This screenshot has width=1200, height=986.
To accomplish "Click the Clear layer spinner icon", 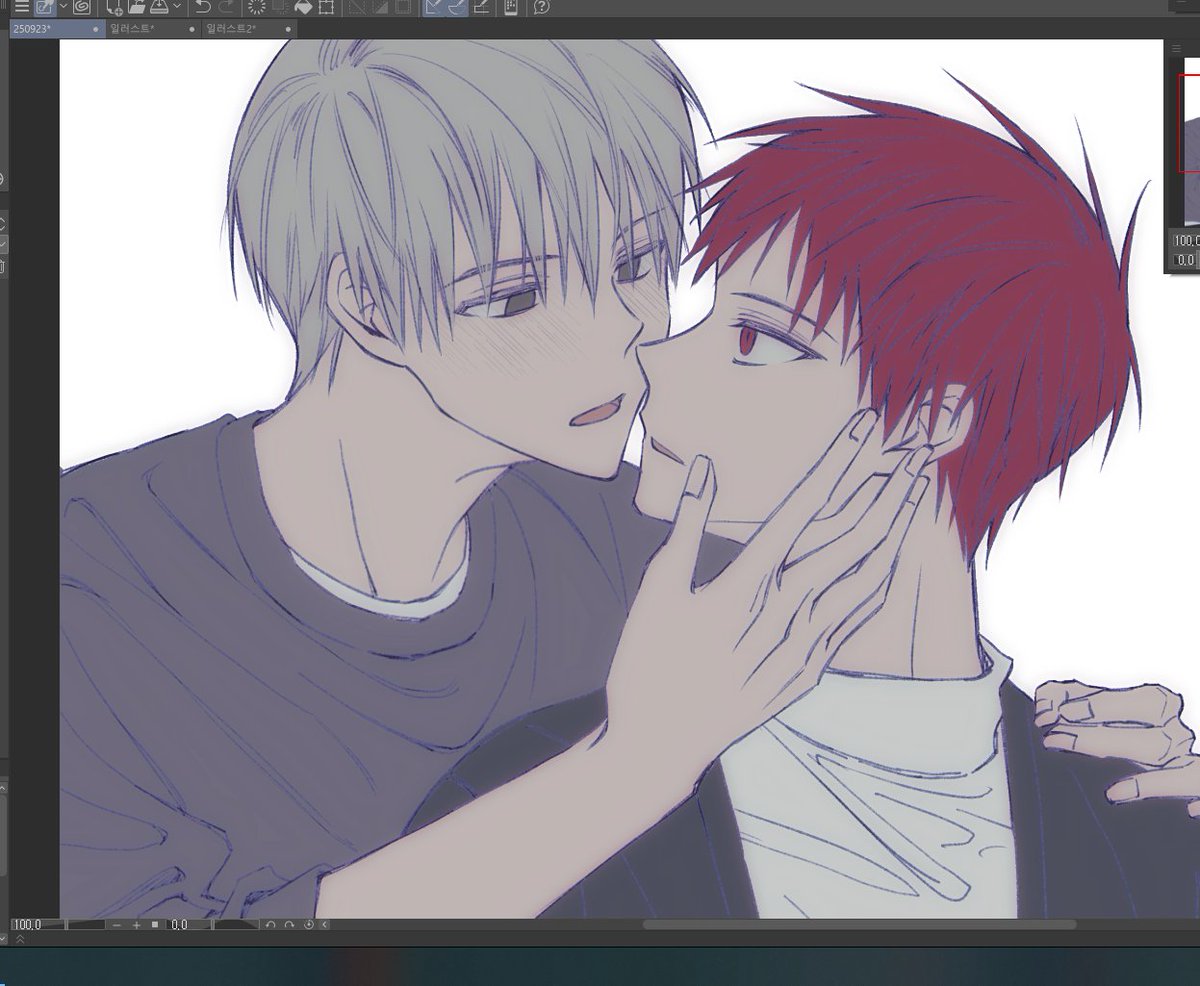I will pos(257,7).
